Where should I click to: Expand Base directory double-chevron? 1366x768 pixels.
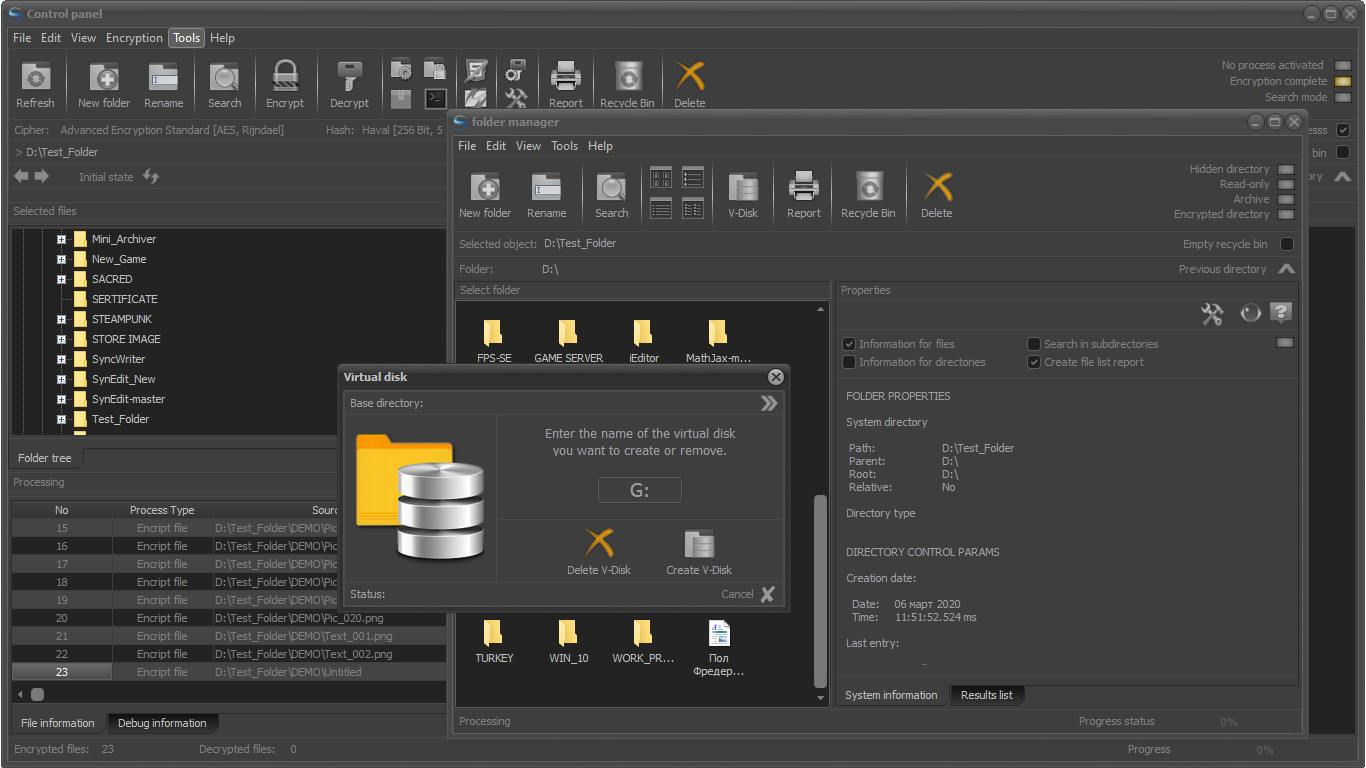click(x=768, y=403)
